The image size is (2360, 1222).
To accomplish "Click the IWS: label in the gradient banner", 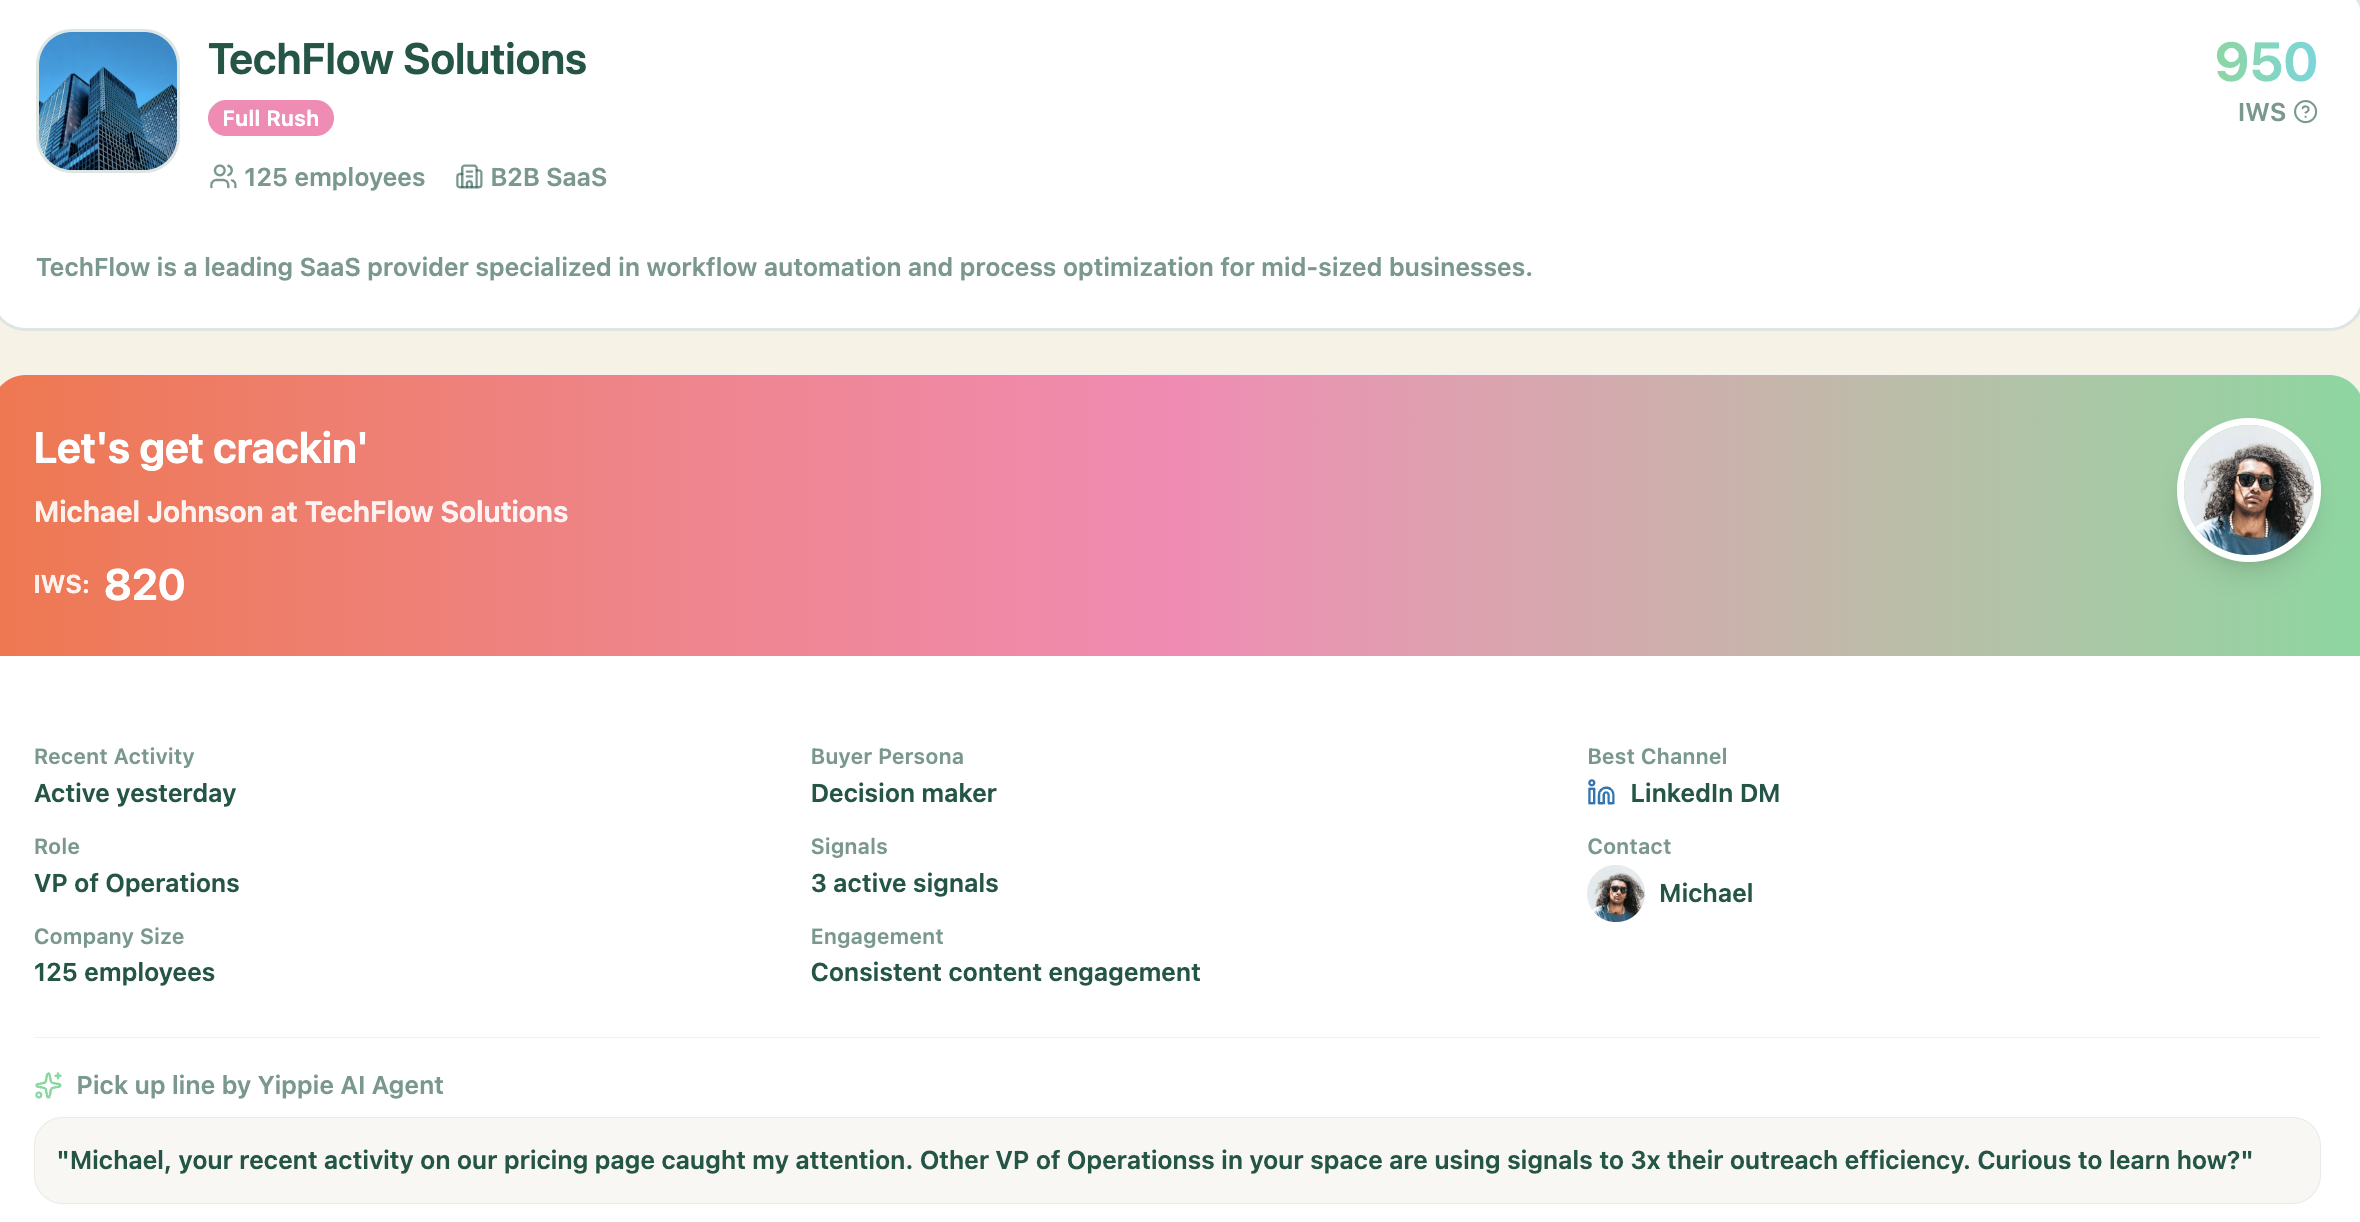I will (x=62, y=584).
